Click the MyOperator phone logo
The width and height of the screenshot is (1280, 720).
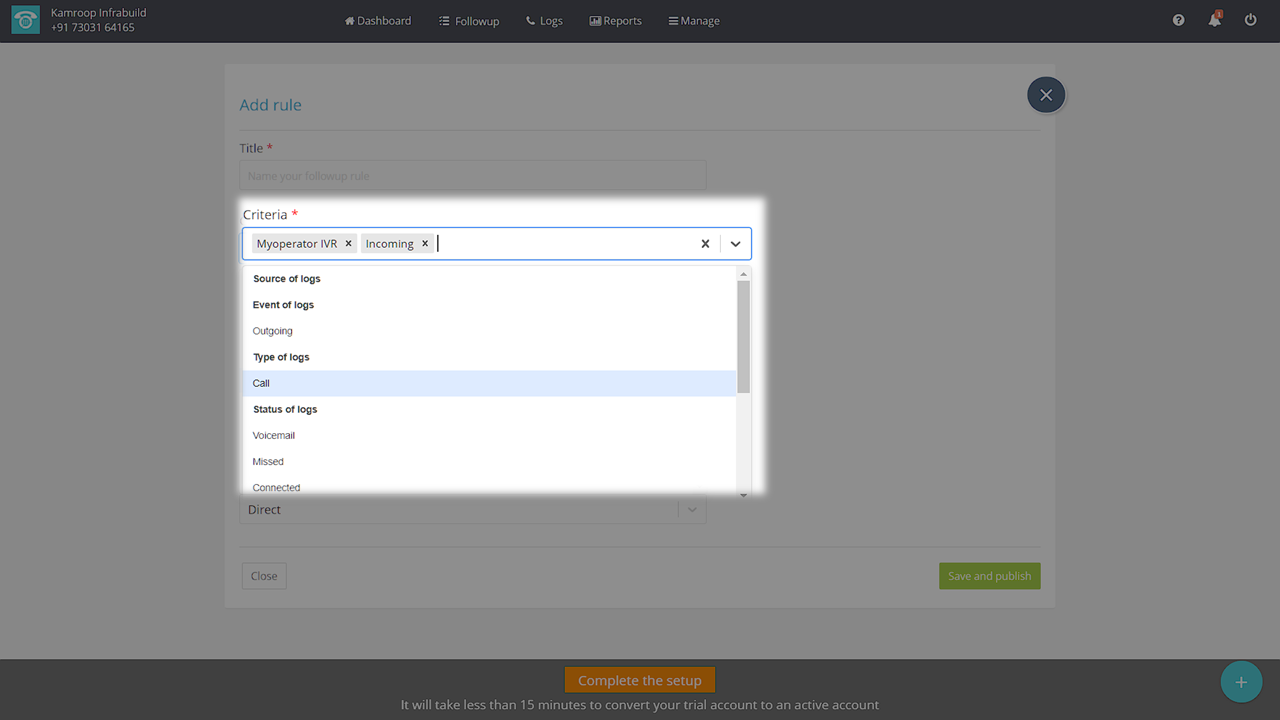tap(26, 20)
